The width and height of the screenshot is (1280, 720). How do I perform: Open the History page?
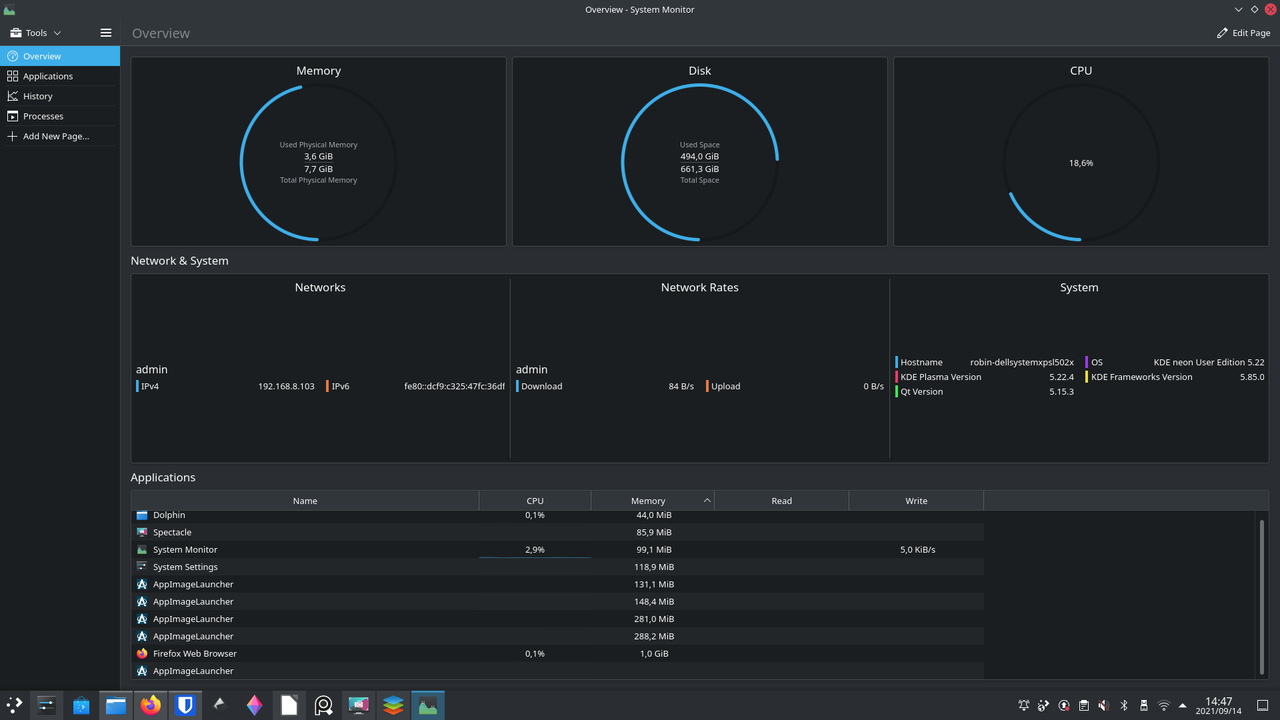coord(60,96)
